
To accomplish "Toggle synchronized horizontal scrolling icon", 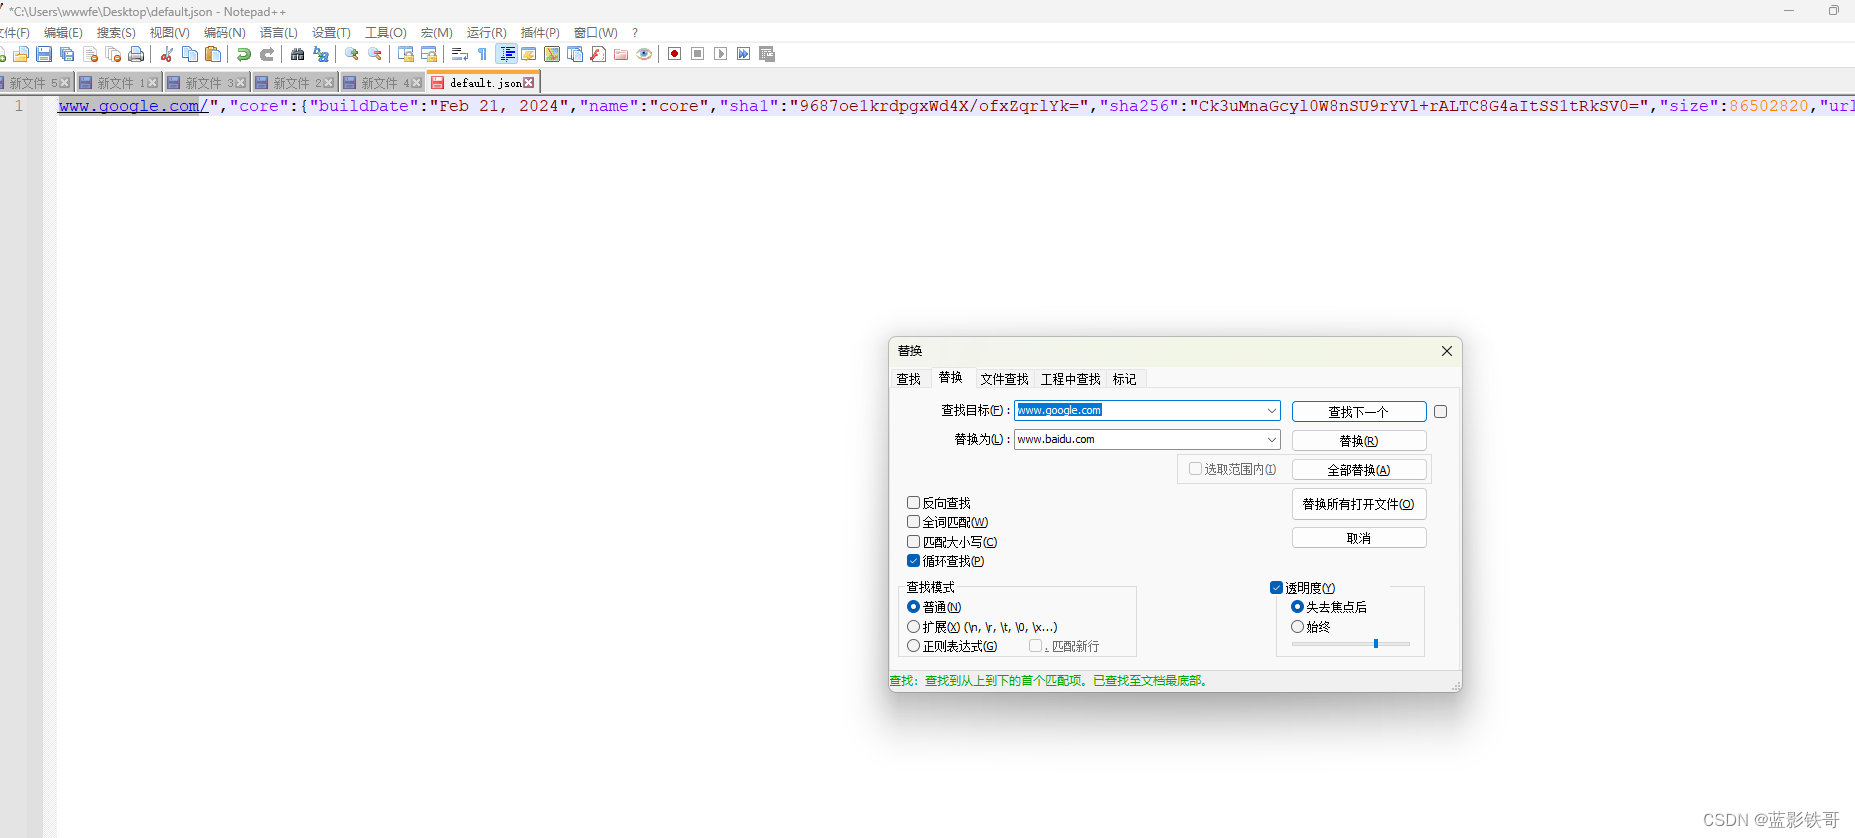I will coord(429,54).
